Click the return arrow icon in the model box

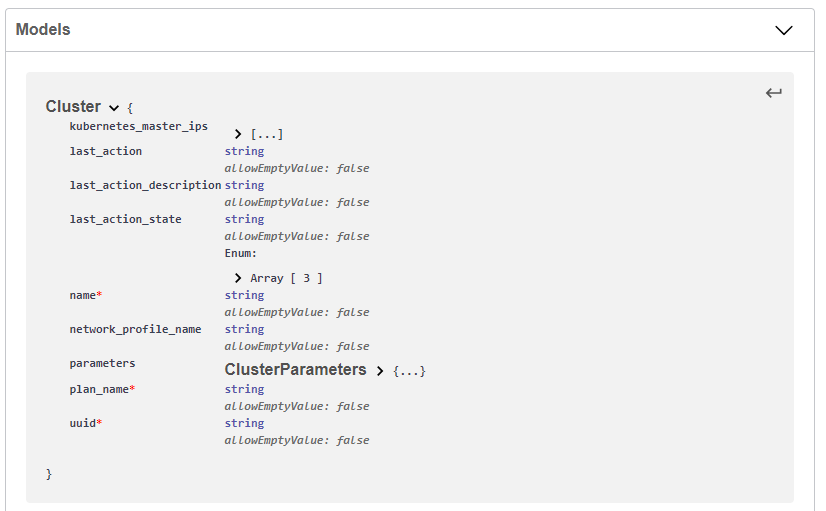(773, 93)
